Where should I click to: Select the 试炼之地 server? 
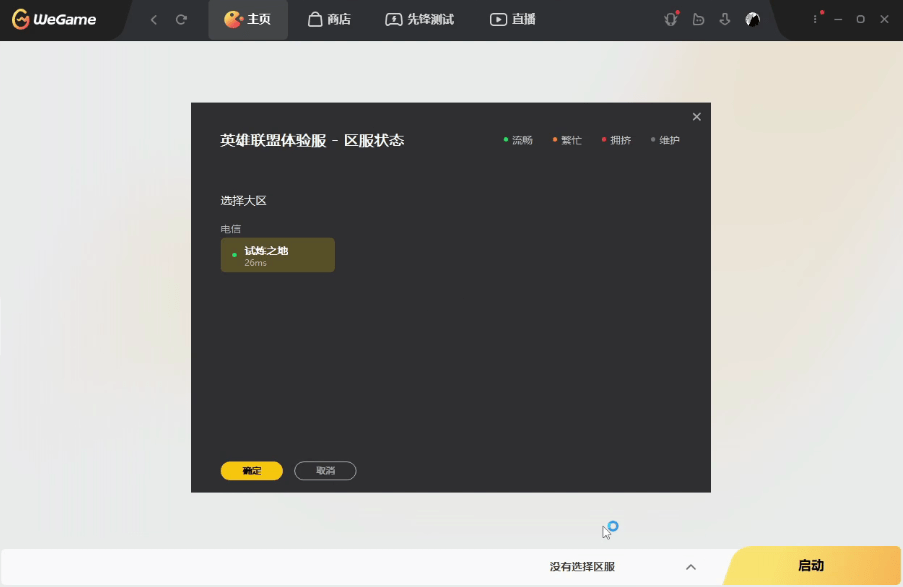[x=278, y=255]
